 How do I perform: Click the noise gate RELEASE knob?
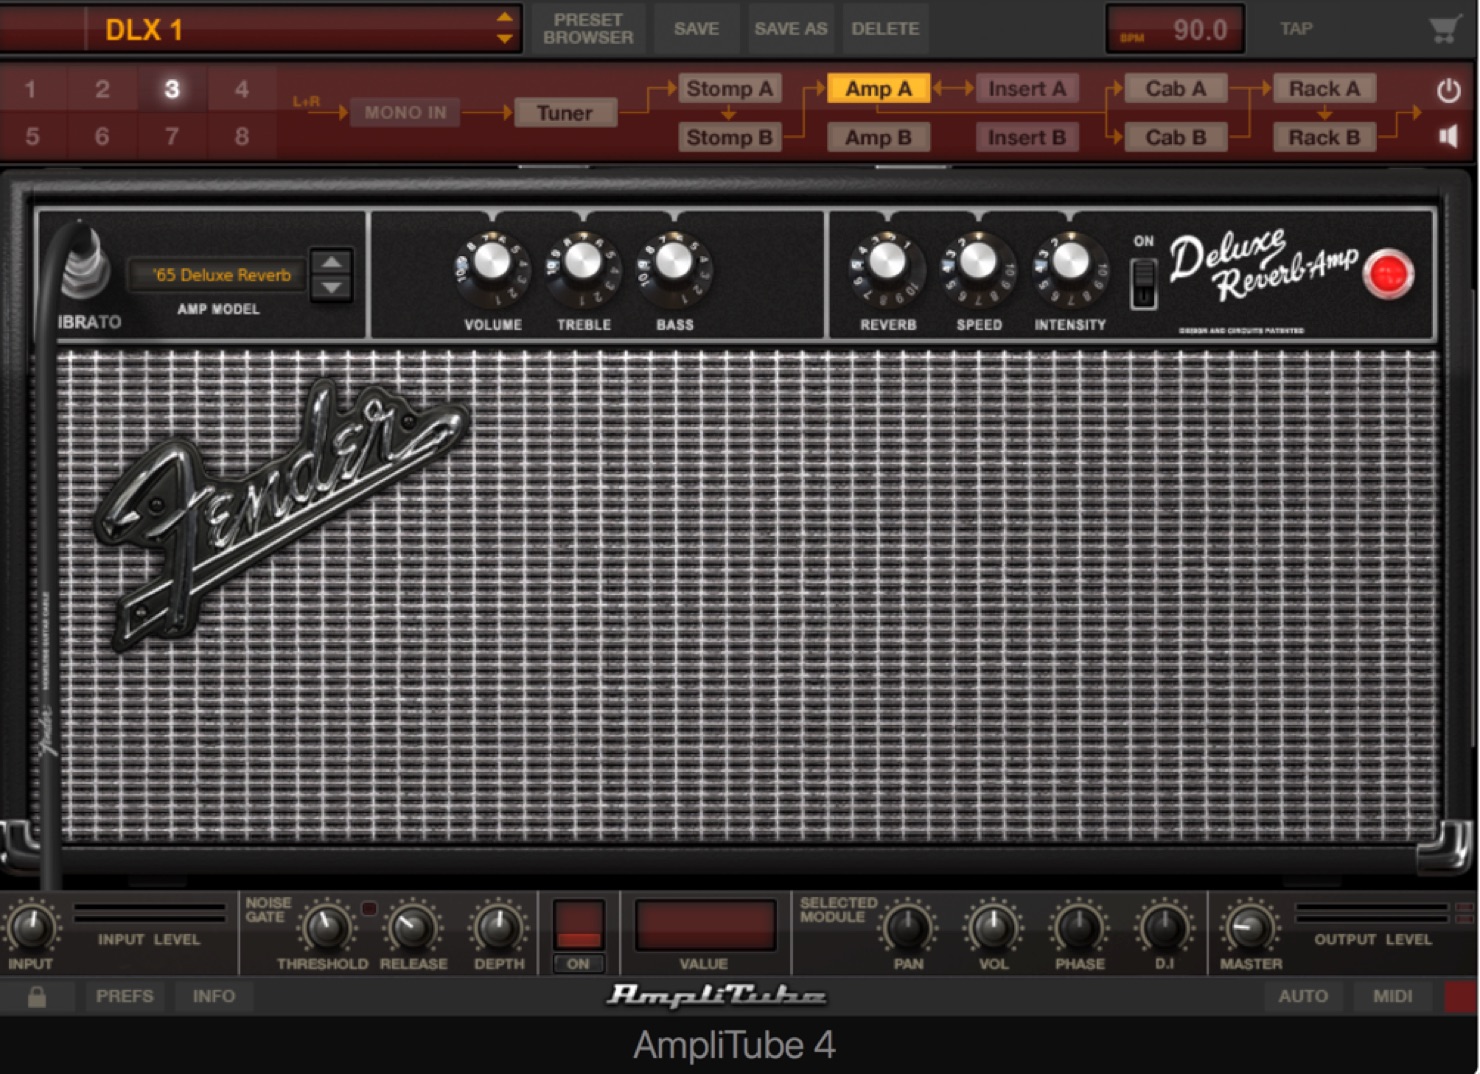click(x=412, y=928)
